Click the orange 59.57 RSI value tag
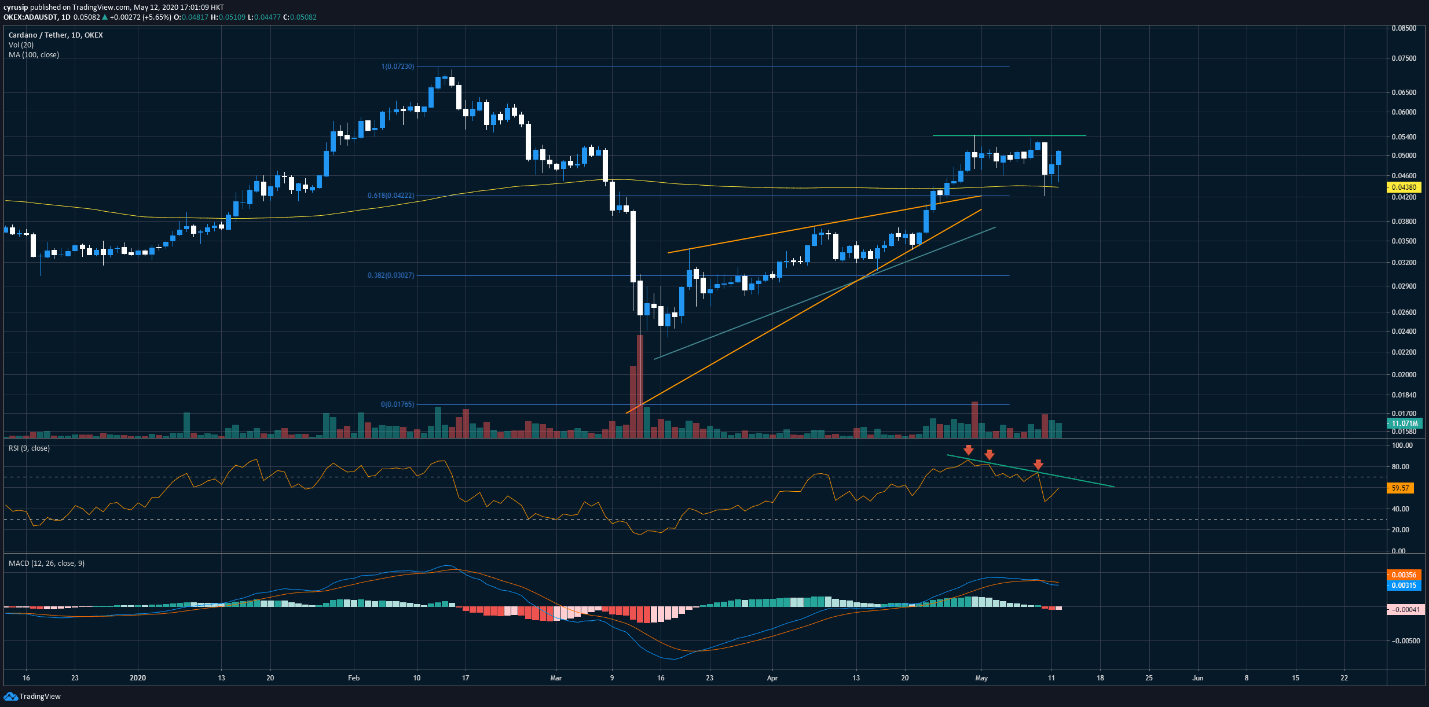Screen dimensions: 1429x707 pos(1400,488)
